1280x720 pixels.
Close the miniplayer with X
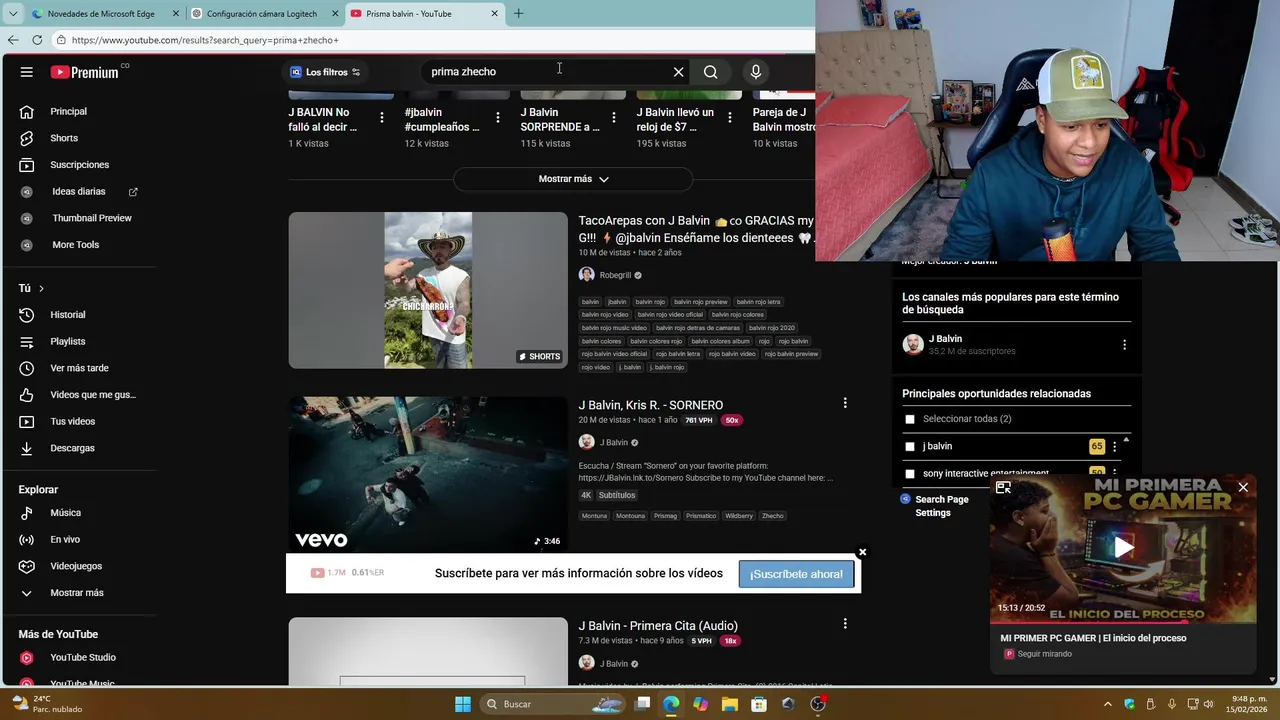tap(1243, 487)
